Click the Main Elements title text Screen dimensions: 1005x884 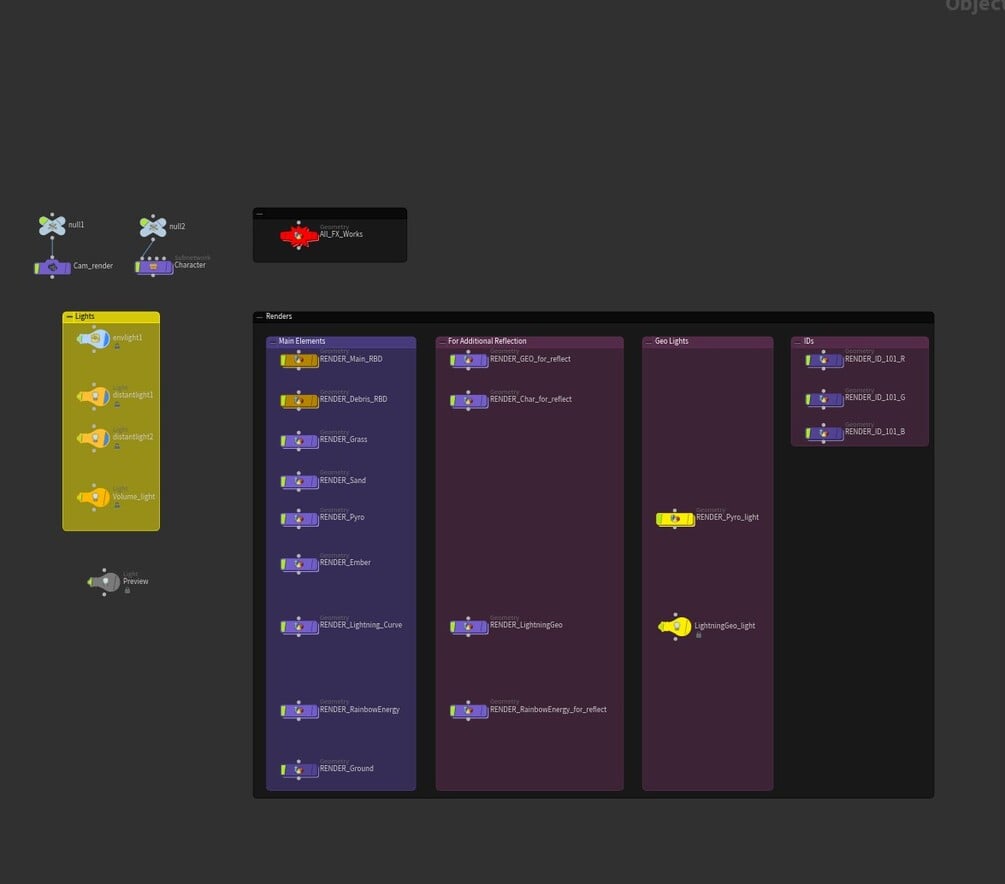302,342
